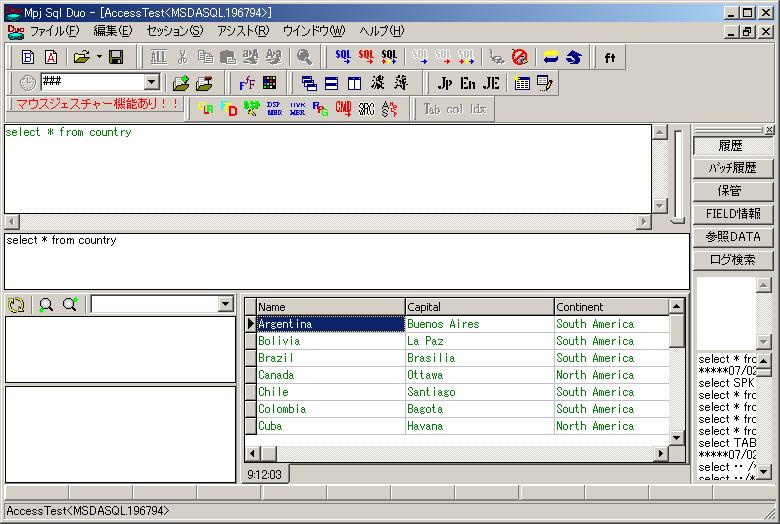The image size is (780, 524).
Task: Click the SRC toolbar icon
Action: point(366,108)
